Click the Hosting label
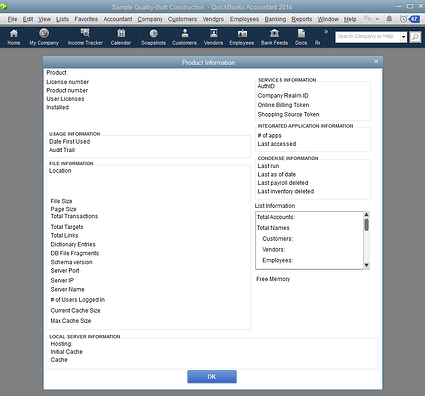This screenshot has width=425, height=396. coord(61,344)
